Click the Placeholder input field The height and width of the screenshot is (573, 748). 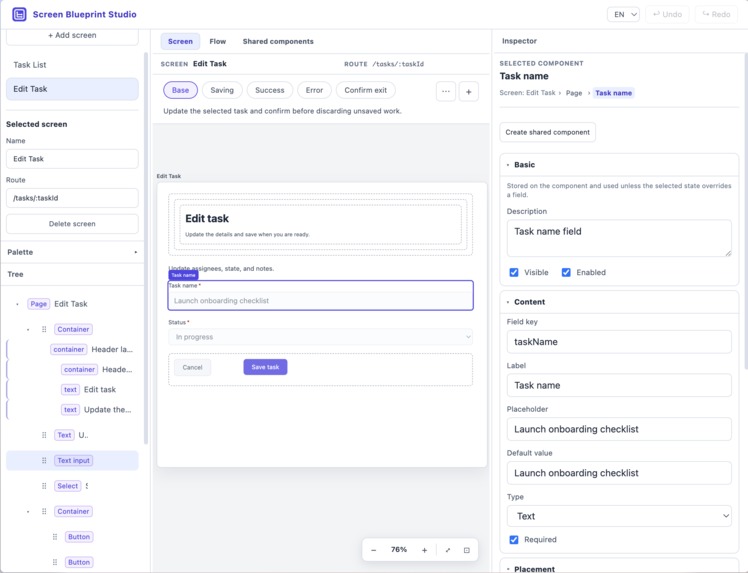(x=619, y=429)
